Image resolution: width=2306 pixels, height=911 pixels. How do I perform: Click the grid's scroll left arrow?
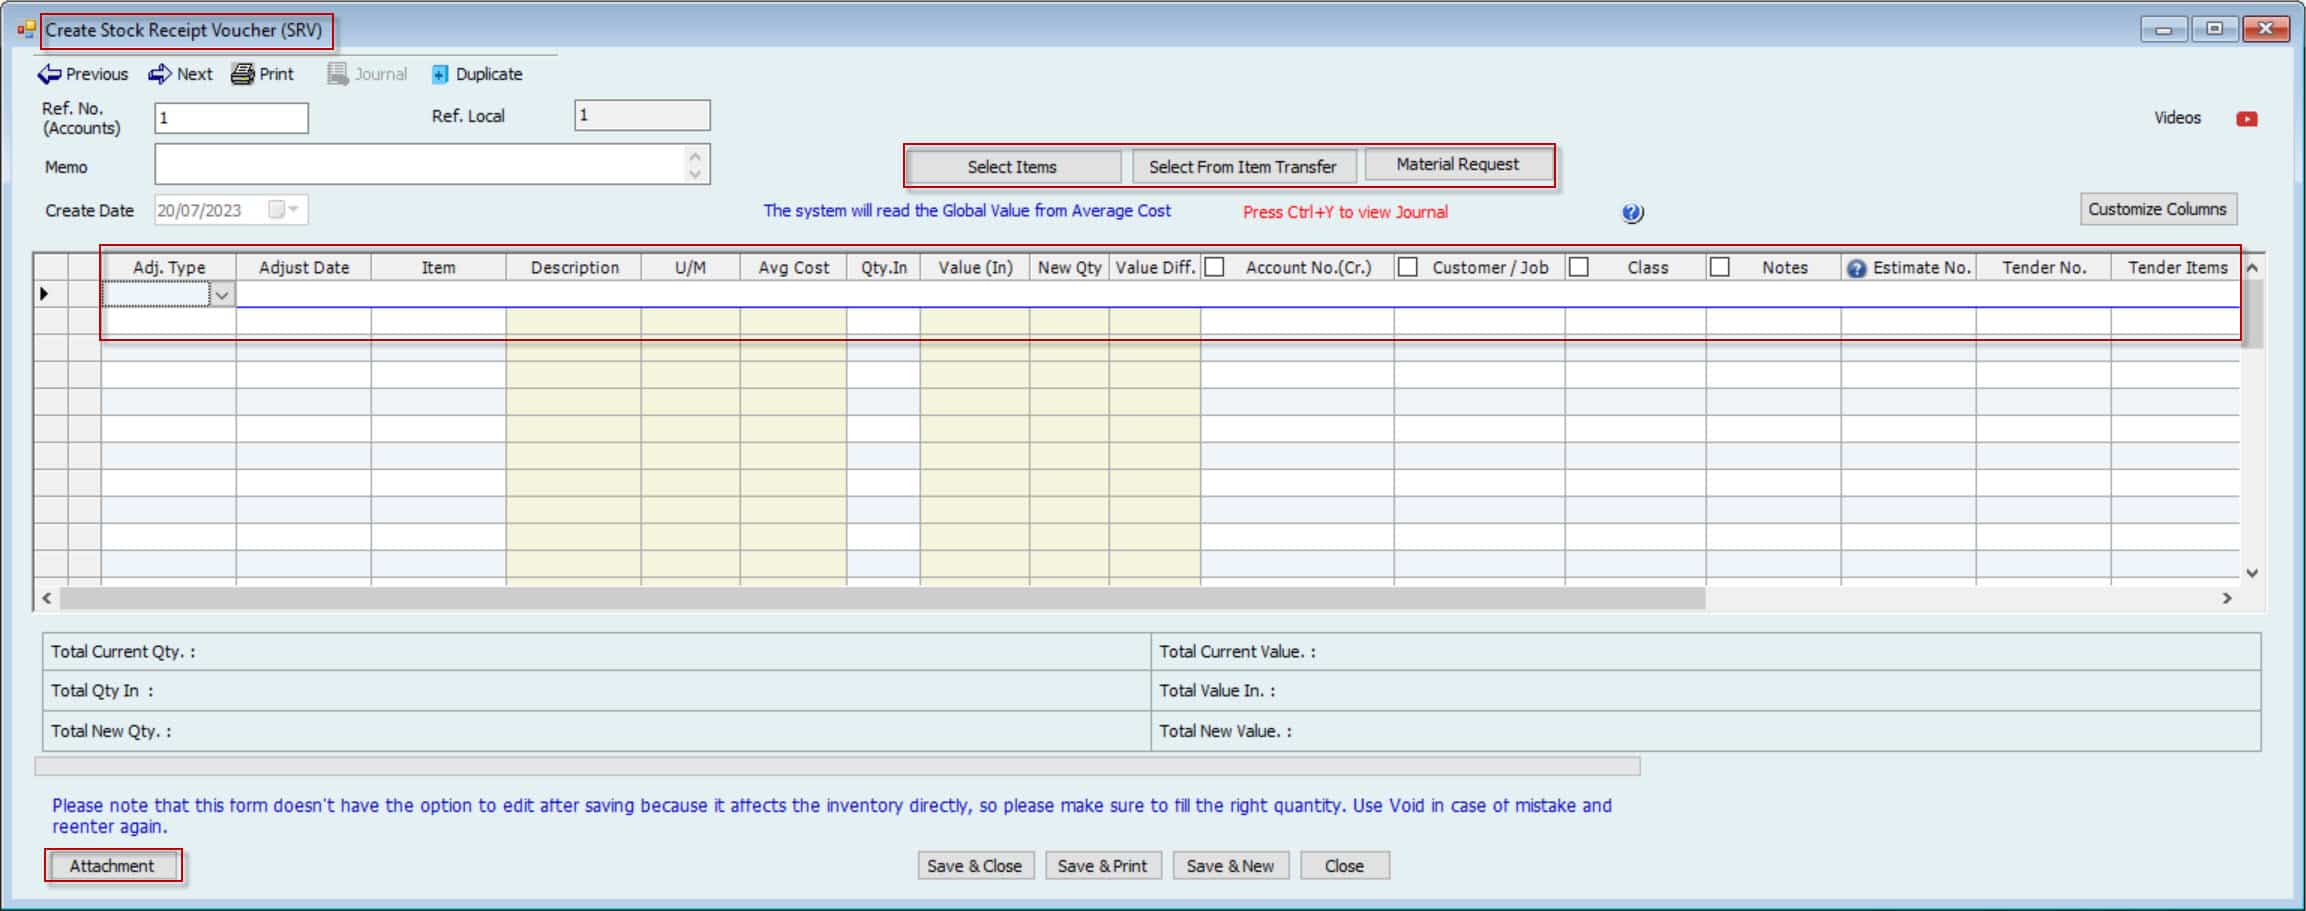pos(46,598)
